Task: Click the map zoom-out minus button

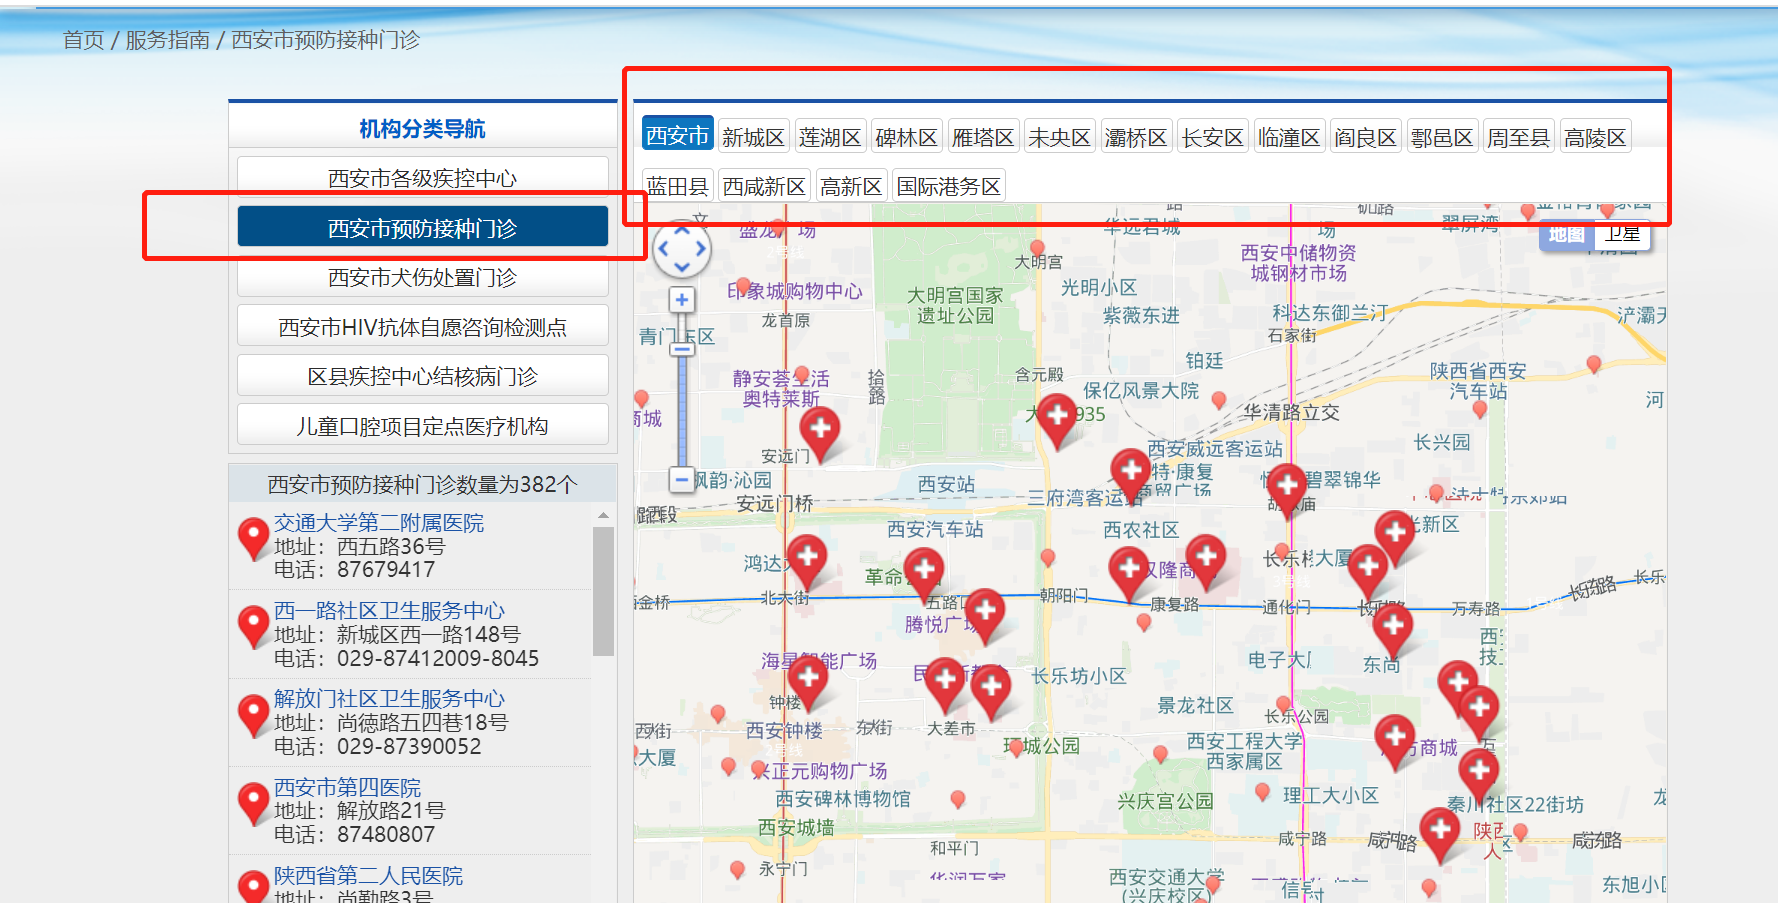Action: [682, 479]
